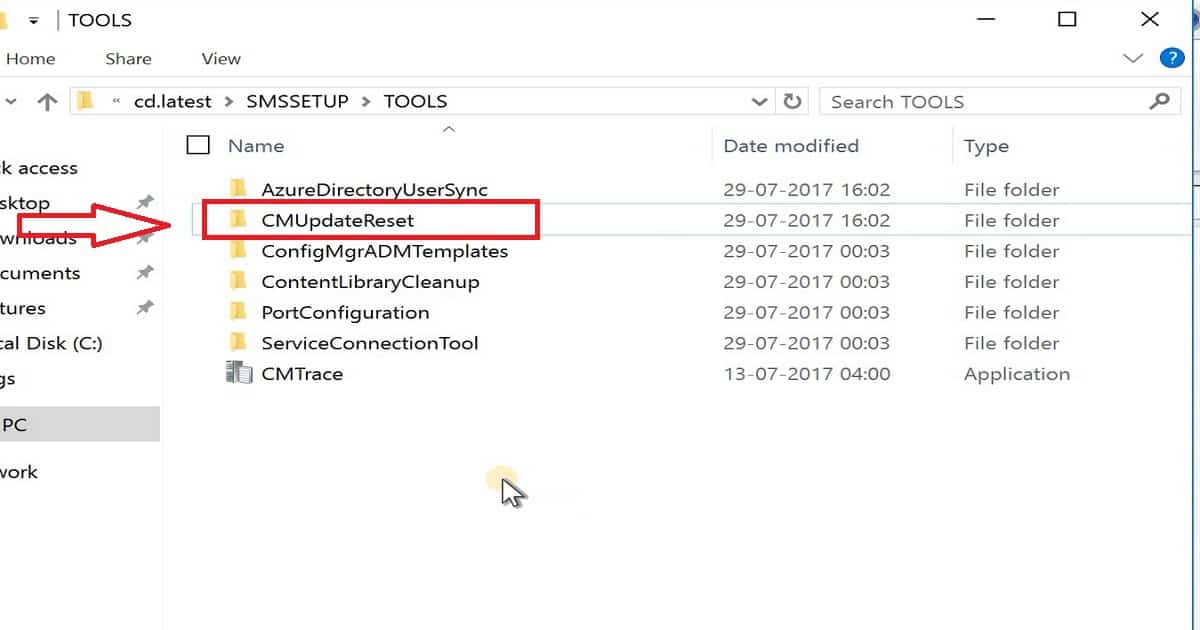Viewport: 1200px width, 630px height.
Task: Click the PortConfiguration folder icon
Action: click(x=238, y=312)
